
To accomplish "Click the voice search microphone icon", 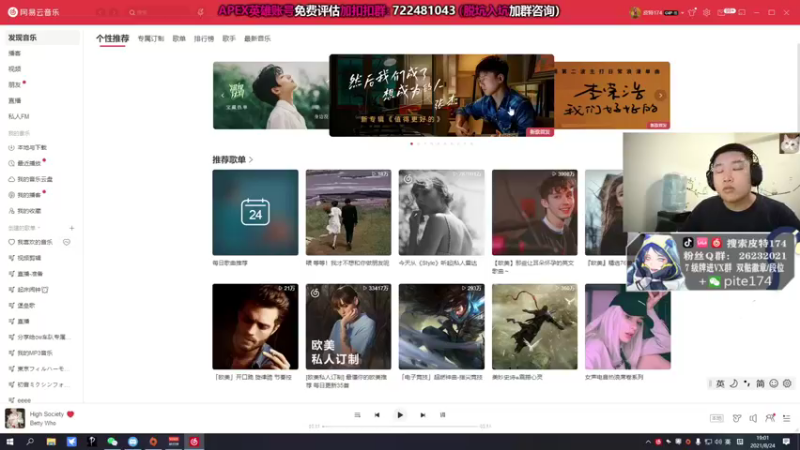I will [x=200, y=12].
